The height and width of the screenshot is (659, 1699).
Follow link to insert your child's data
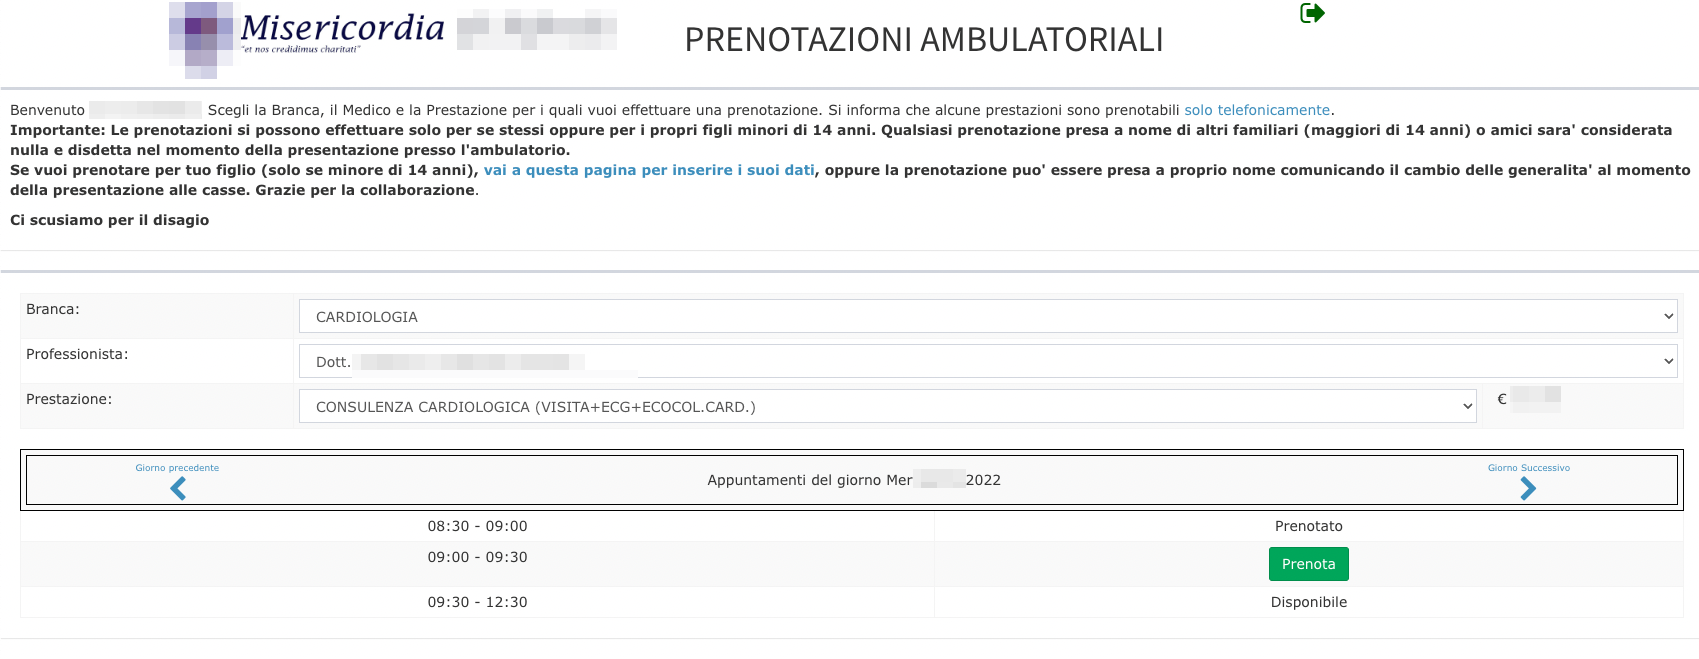click(649, 170)
